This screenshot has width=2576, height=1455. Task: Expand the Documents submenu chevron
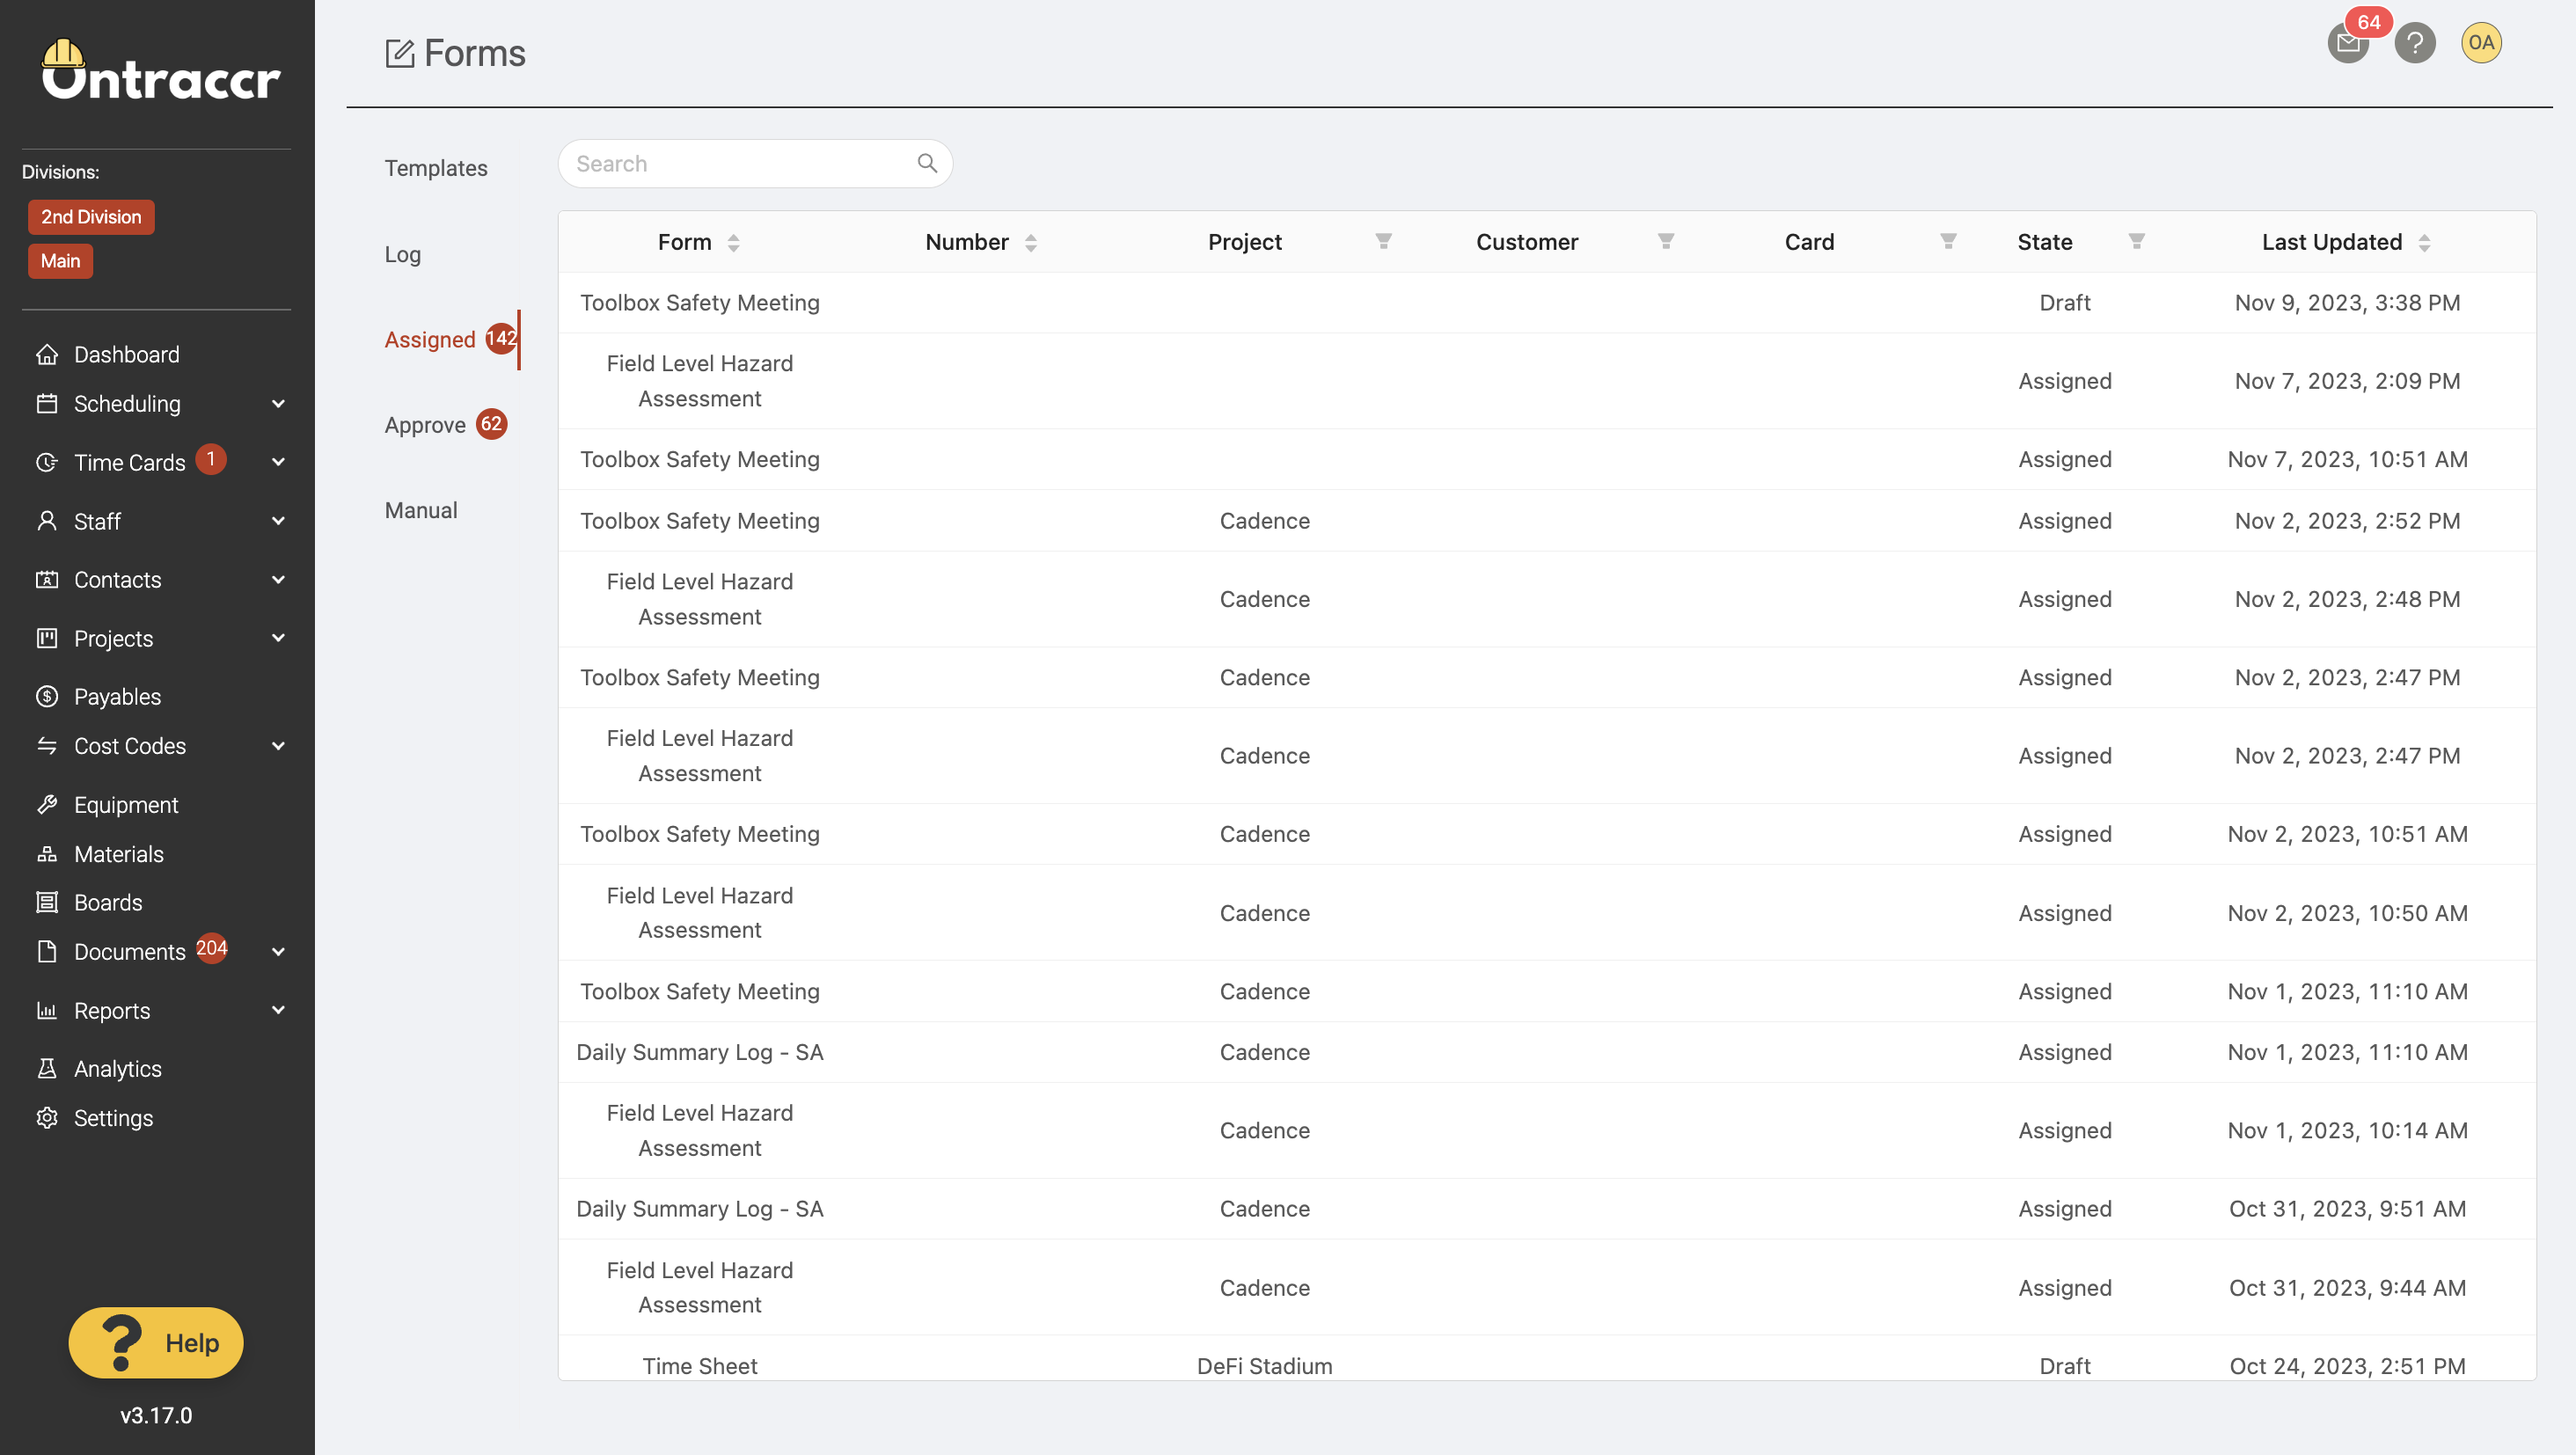pos(278,951)
